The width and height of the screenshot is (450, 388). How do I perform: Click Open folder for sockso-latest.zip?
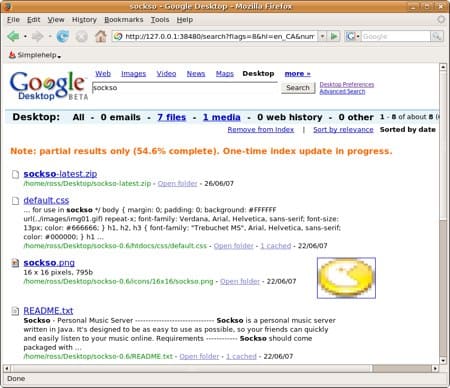point(178,184)
